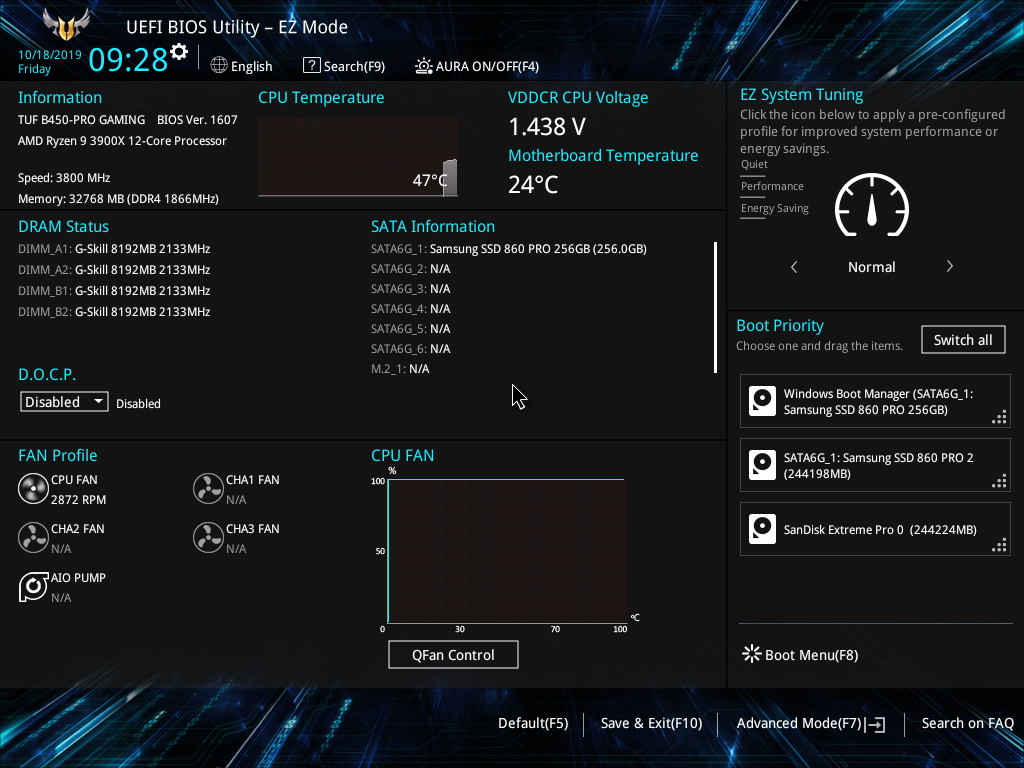
Task: Click the SATA6G_4 N/A row
Action: [x=411, y=309]
